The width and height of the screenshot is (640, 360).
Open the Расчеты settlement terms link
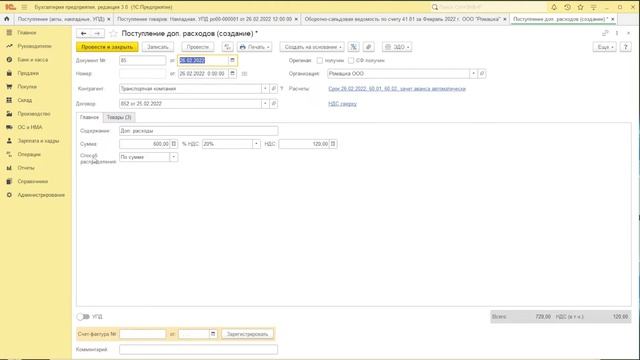397,89
